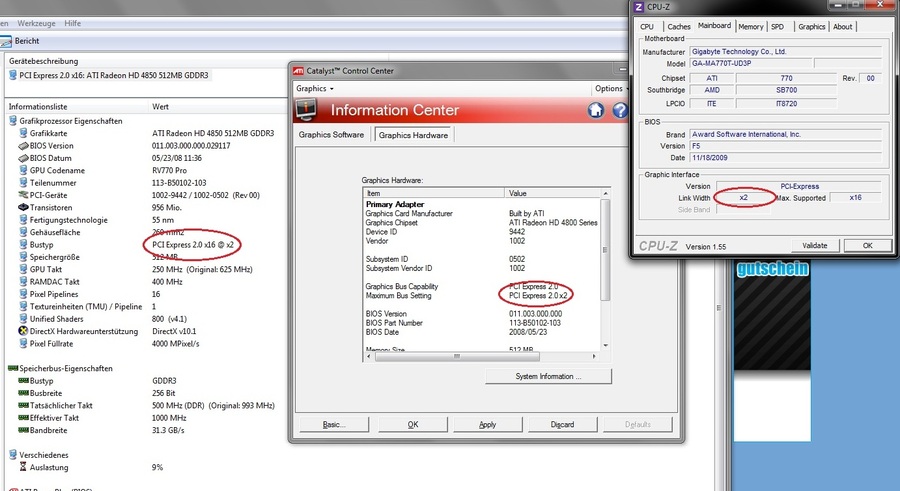This screenshot has width=900, height=491.
Task: Click the DirectX Hardwareunterstützung icon
Action: 23,331
